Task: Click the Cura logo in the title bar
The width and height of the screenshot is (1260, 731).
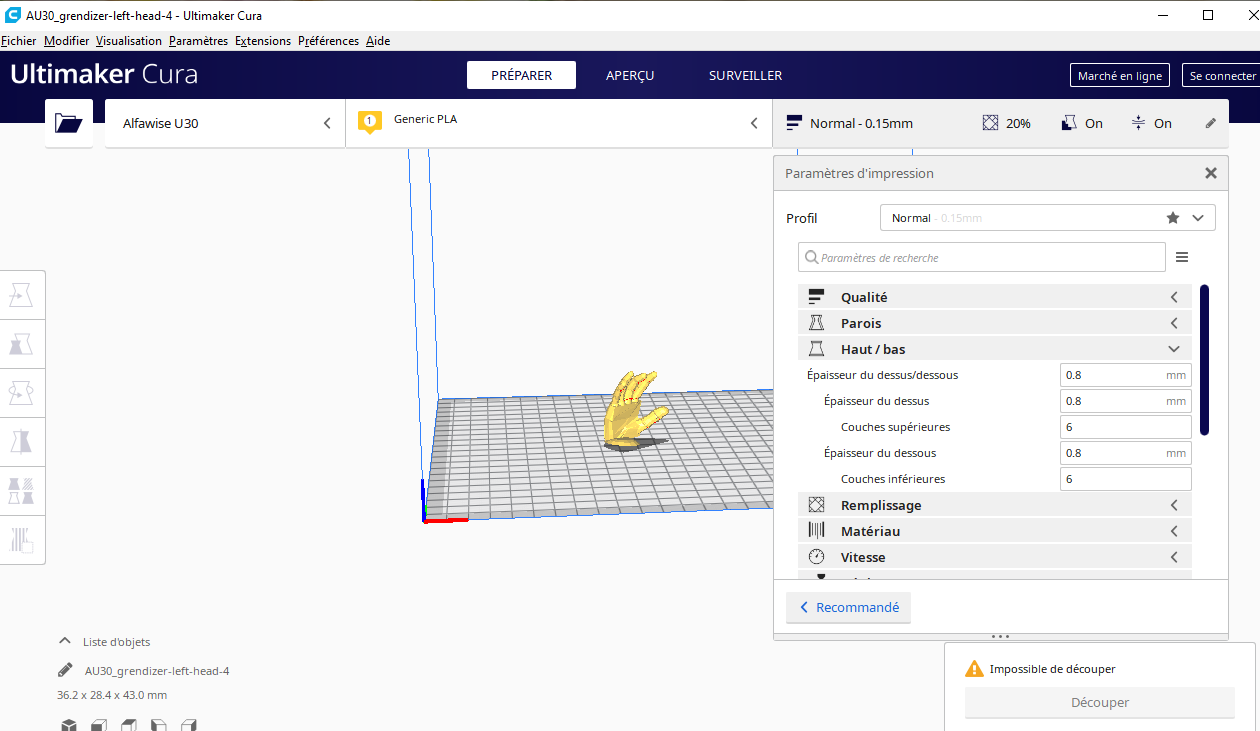Action: [12, 15]
